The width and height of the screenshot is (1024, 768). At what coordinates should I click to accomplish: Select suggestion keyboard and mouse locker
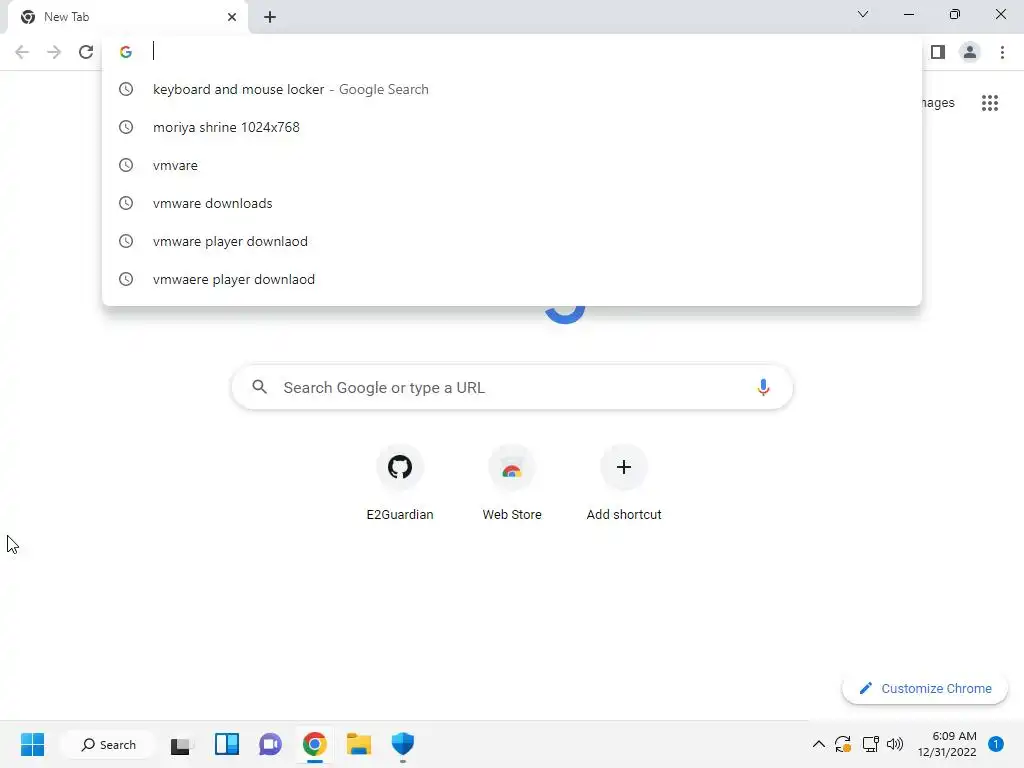pos(512,89)
